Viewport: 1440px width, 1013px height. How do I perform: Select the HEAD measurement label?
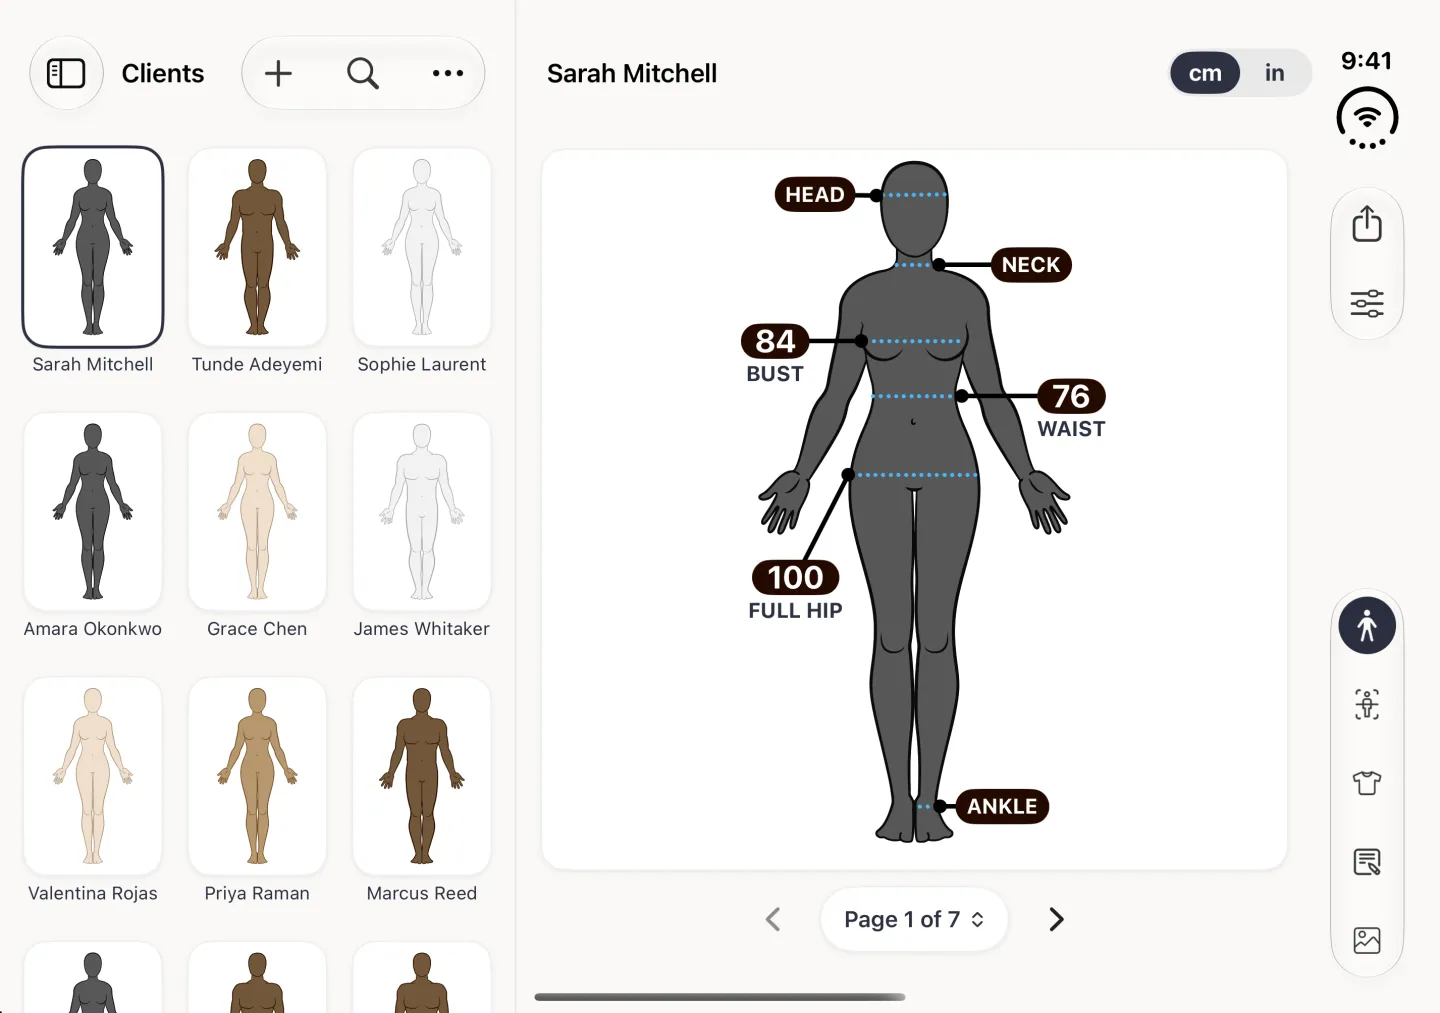tap(815, 194)
